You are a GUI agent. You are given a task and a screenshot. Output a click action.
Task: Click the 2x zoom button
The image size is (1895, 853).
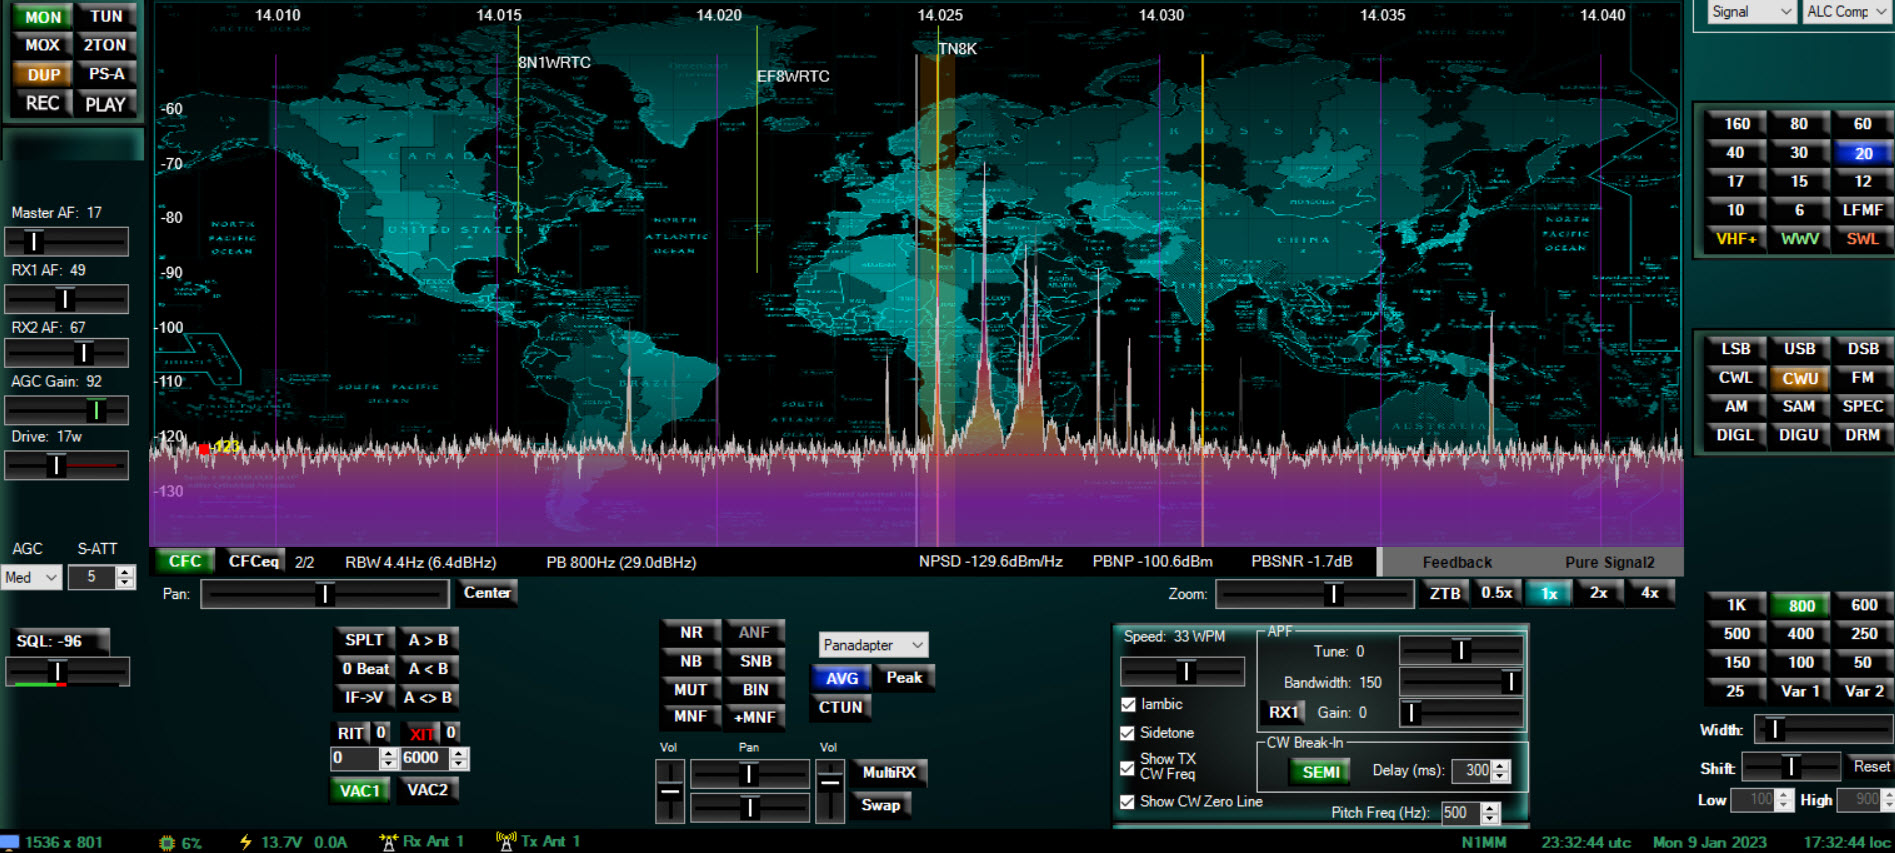pyautogui.click(x=1598, y=593)
